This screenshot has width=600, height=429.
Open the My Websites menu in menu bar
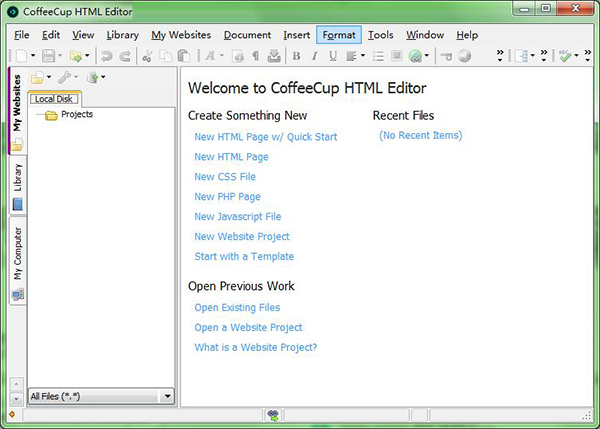[181, 35]
